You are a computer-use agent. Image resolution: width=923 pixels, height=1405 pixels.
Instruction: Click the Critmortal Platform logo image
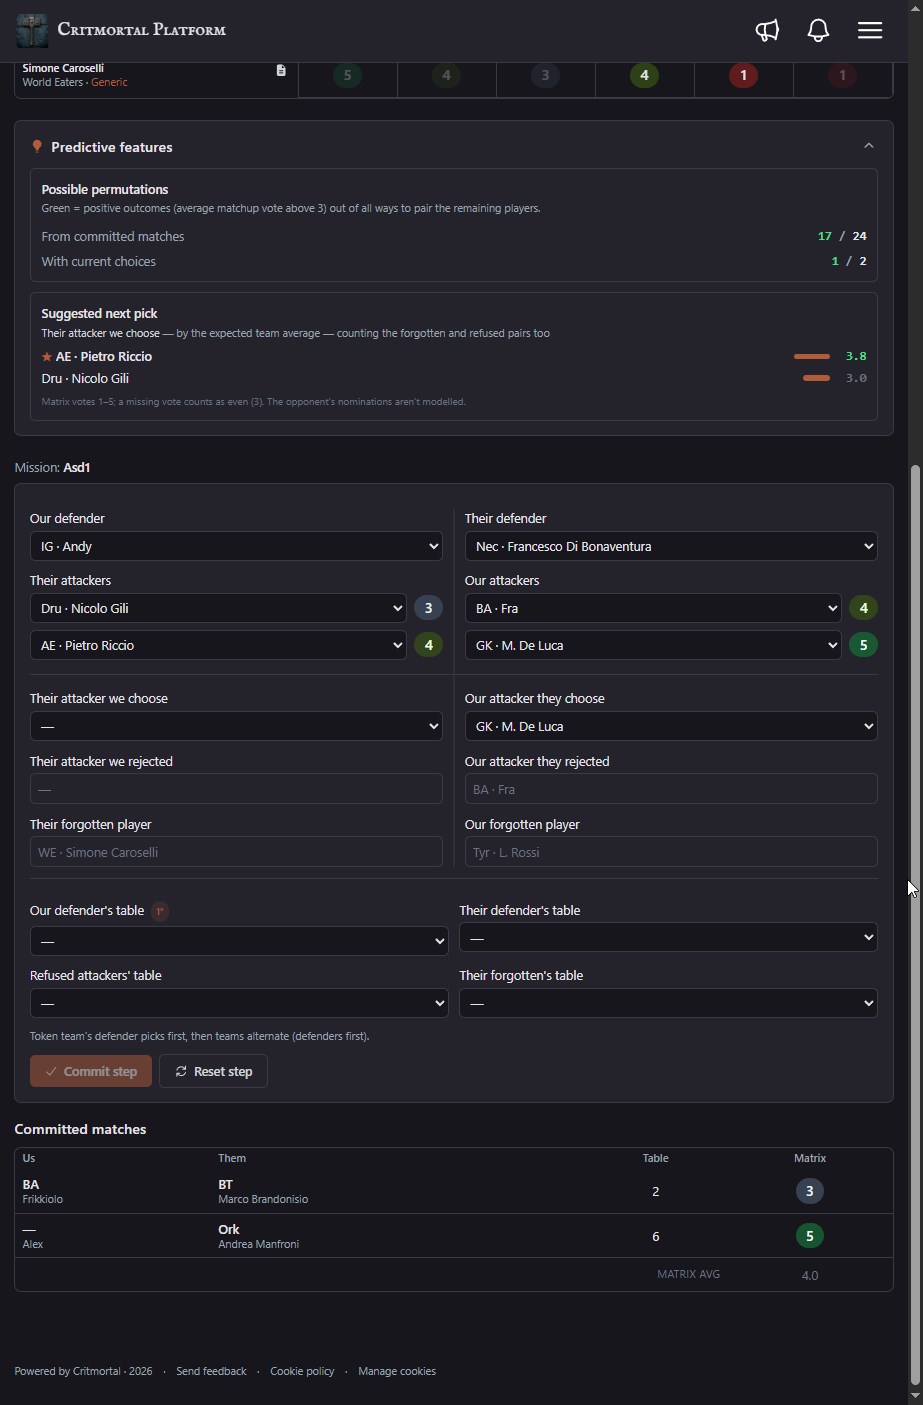[32, 30]
